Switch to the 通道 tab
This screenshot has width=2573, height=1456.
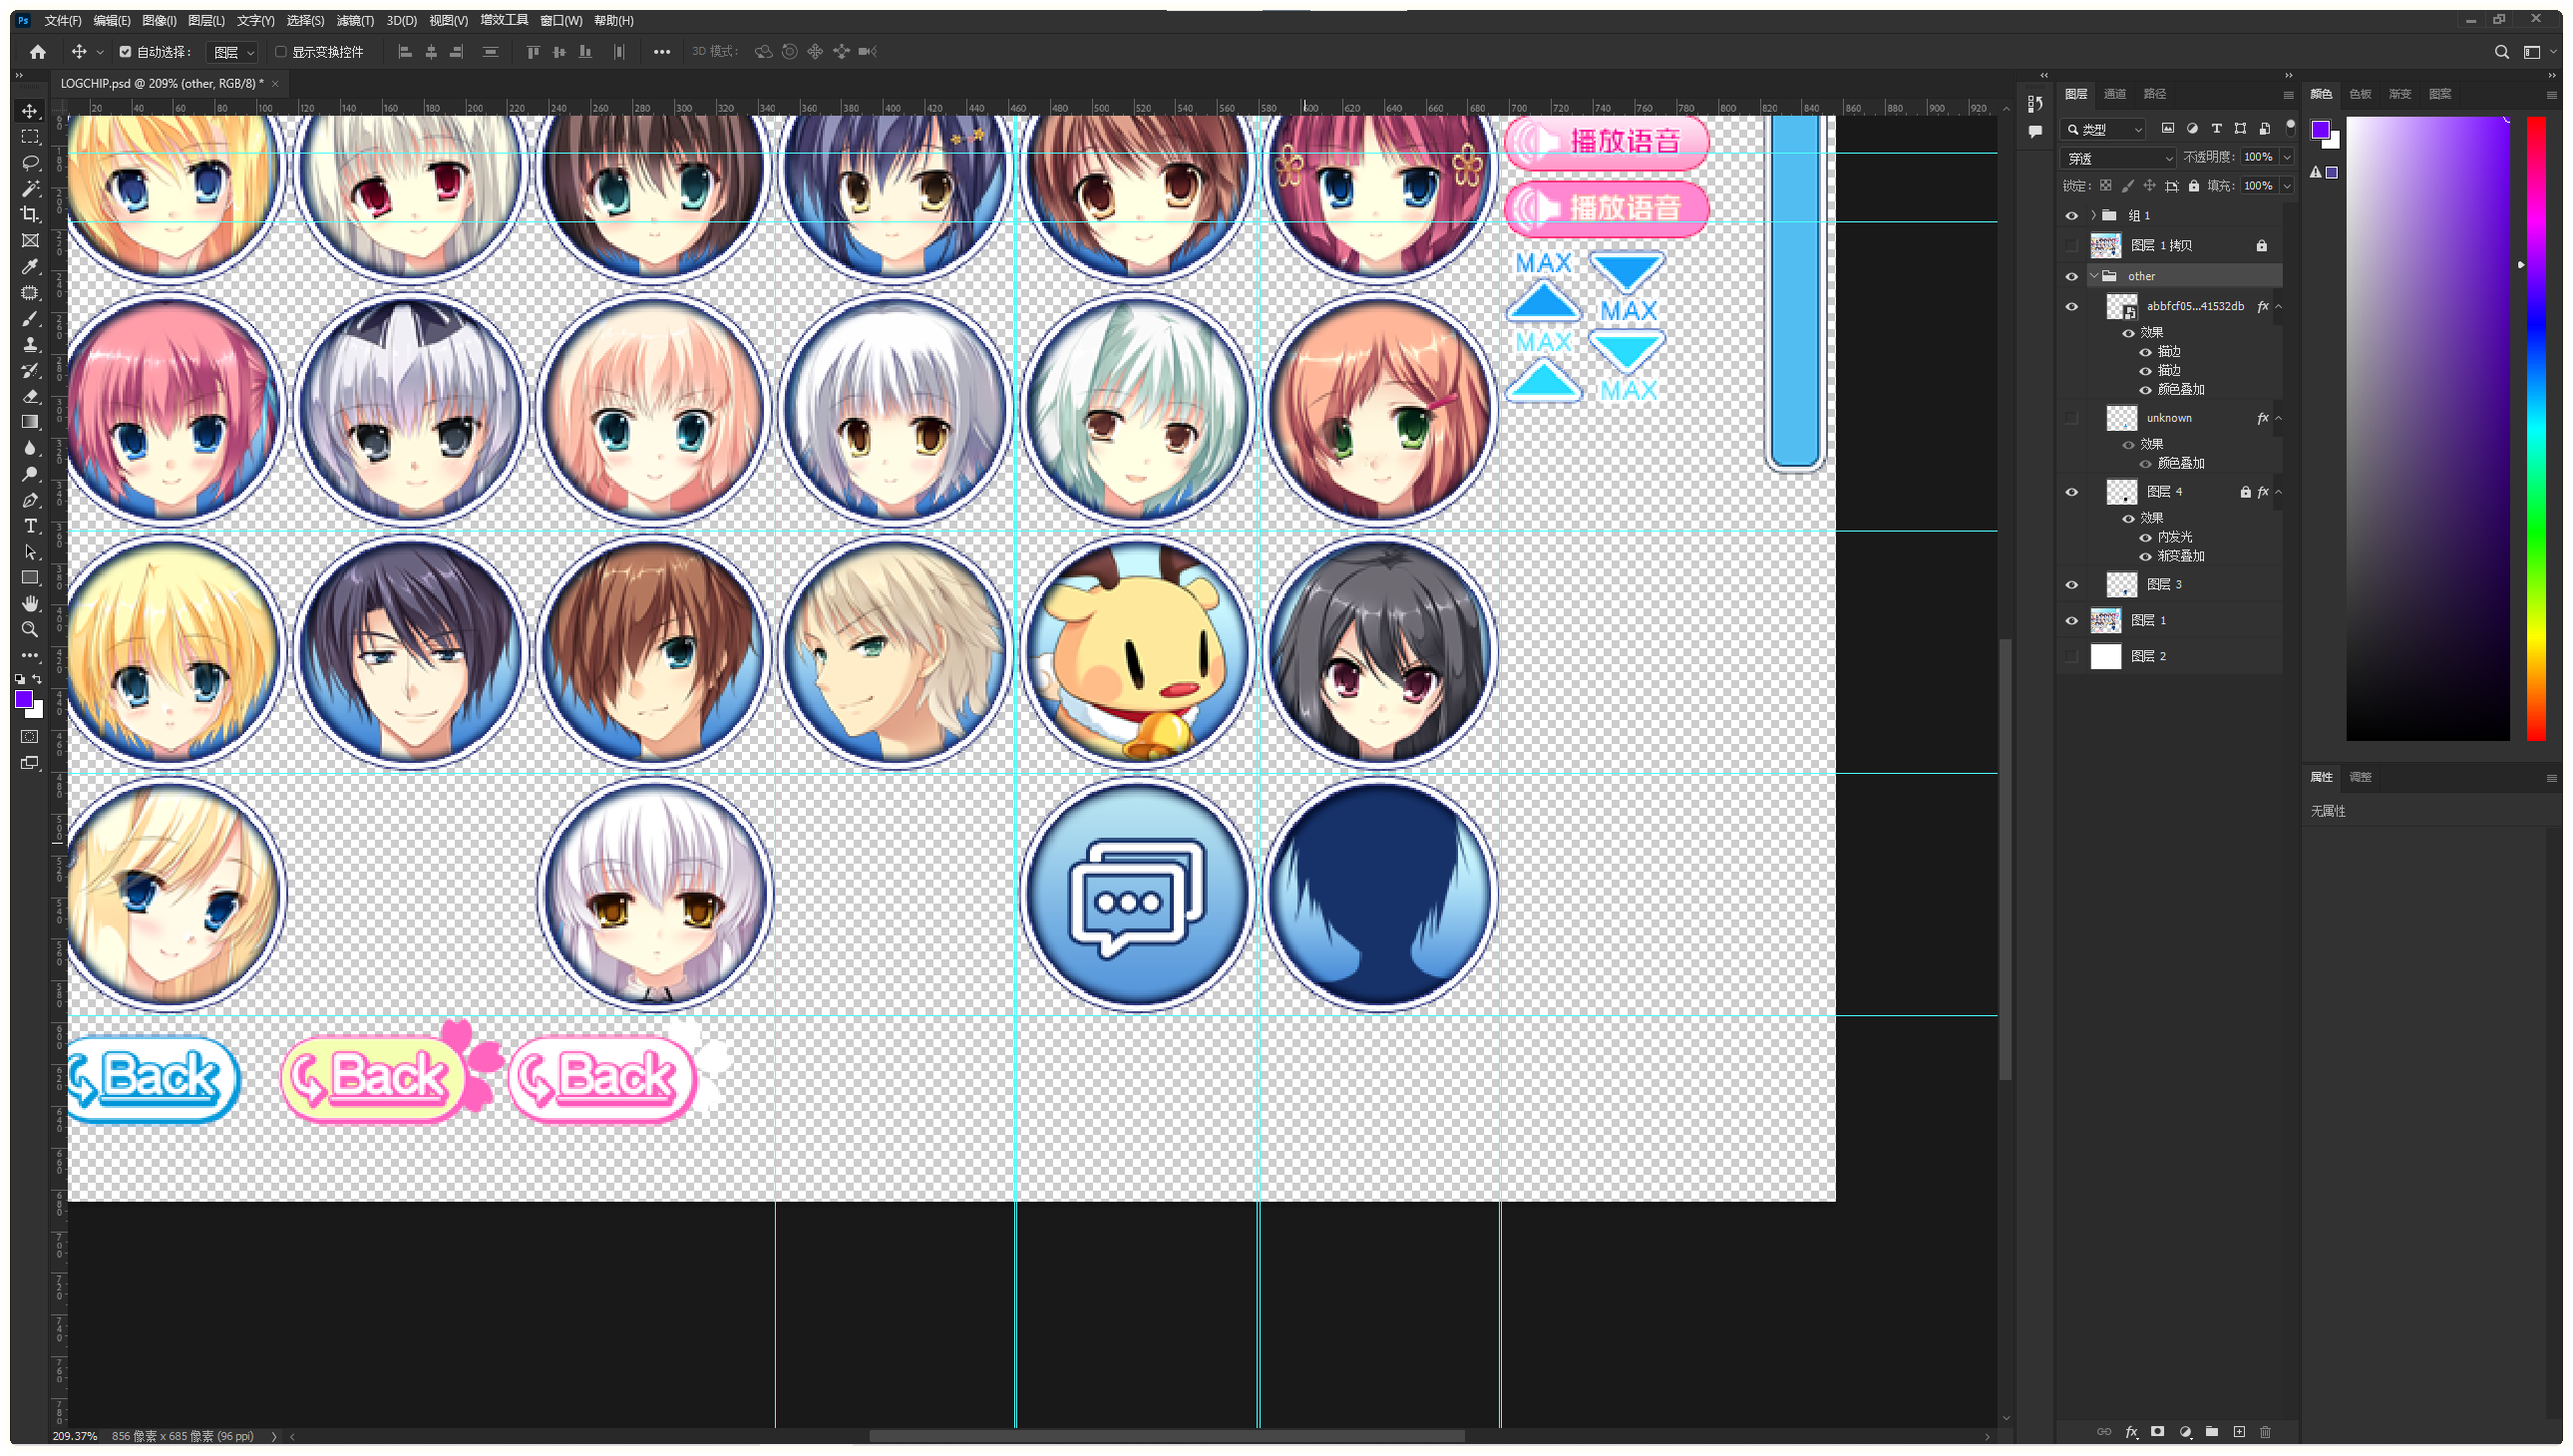pos(2114,94)
